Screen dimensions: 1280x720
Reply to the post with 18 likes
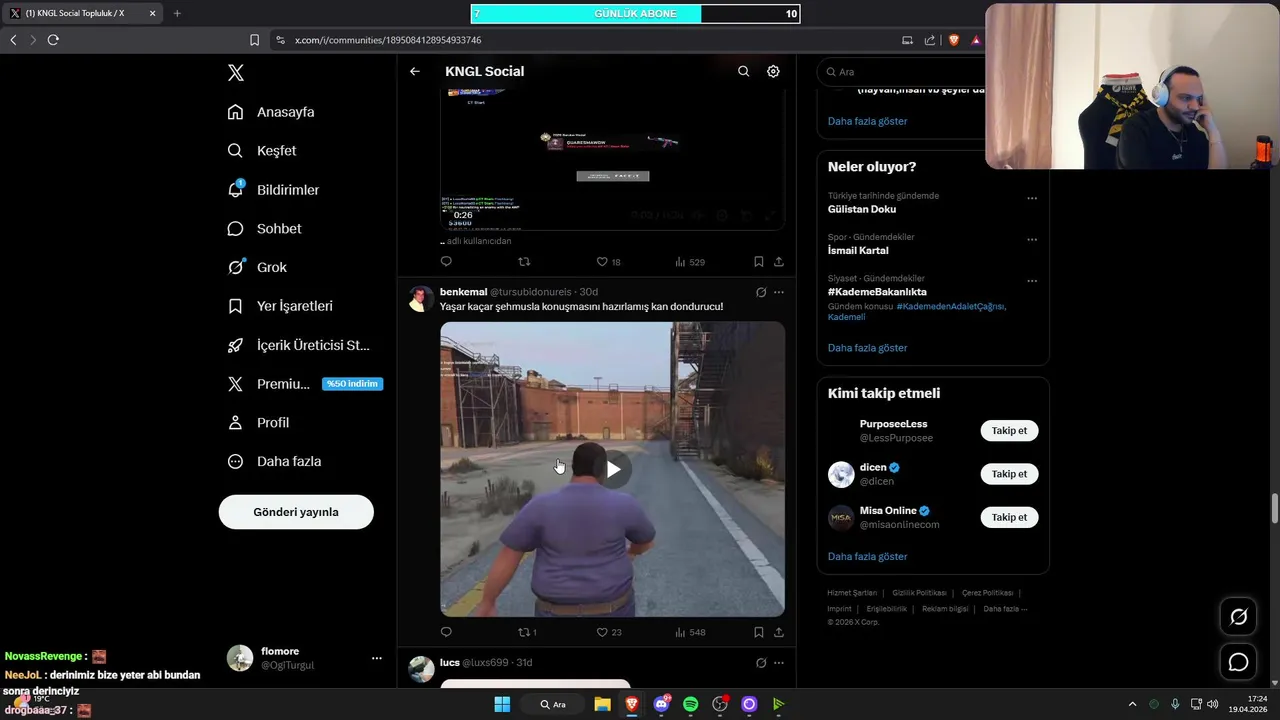coord(446,262)
